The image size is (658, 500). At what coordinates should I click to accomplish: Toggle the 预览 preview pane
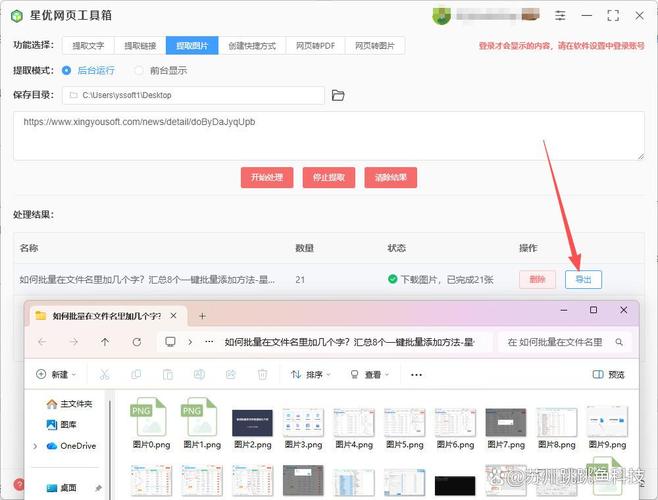click(x=608, y=374)
